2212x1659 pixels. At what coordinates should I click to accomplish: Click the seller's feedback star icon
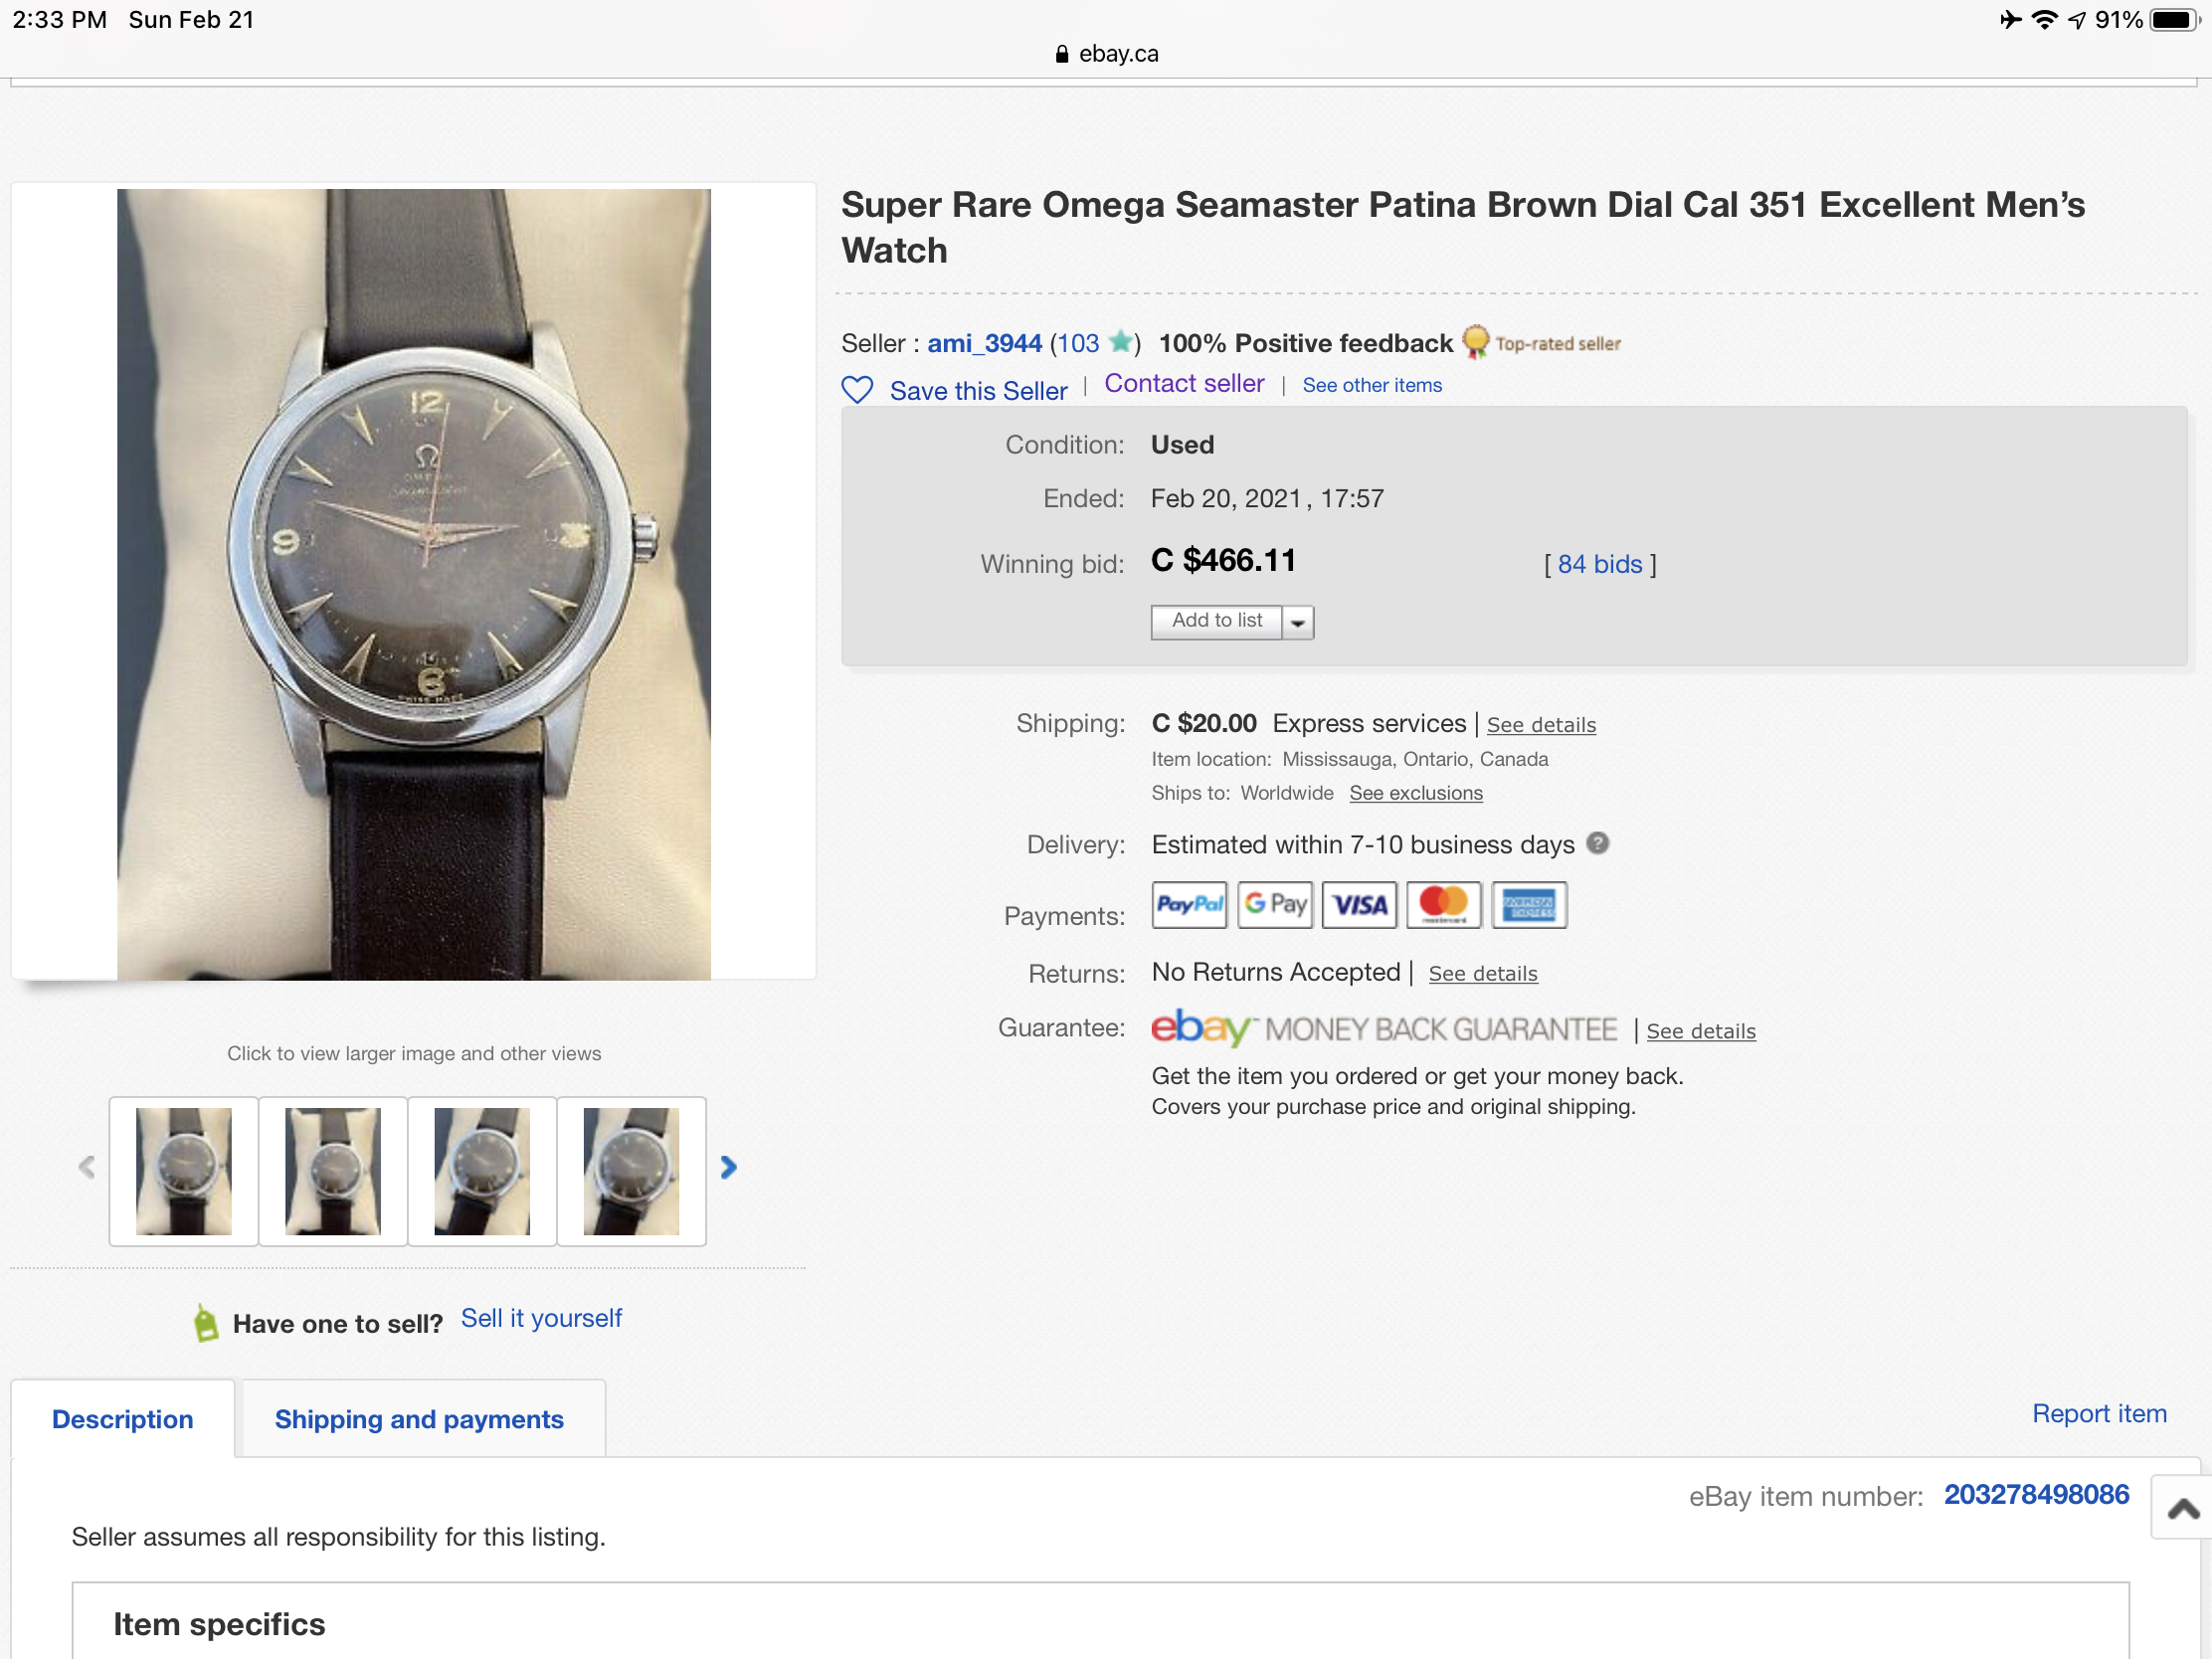coord(1120,342)
